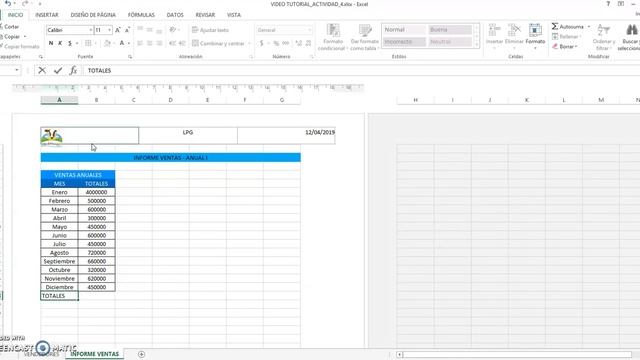This screenshot has width=640, height=360.
Task: Apply the percent style icon
Action: click(x=276, y=43)
